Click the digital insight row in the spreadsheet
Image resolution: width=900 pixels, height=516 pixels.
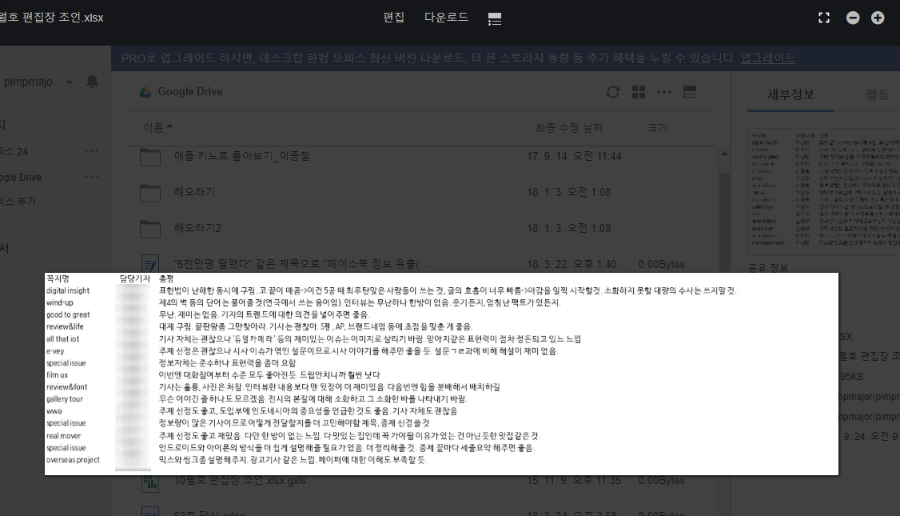68,290
